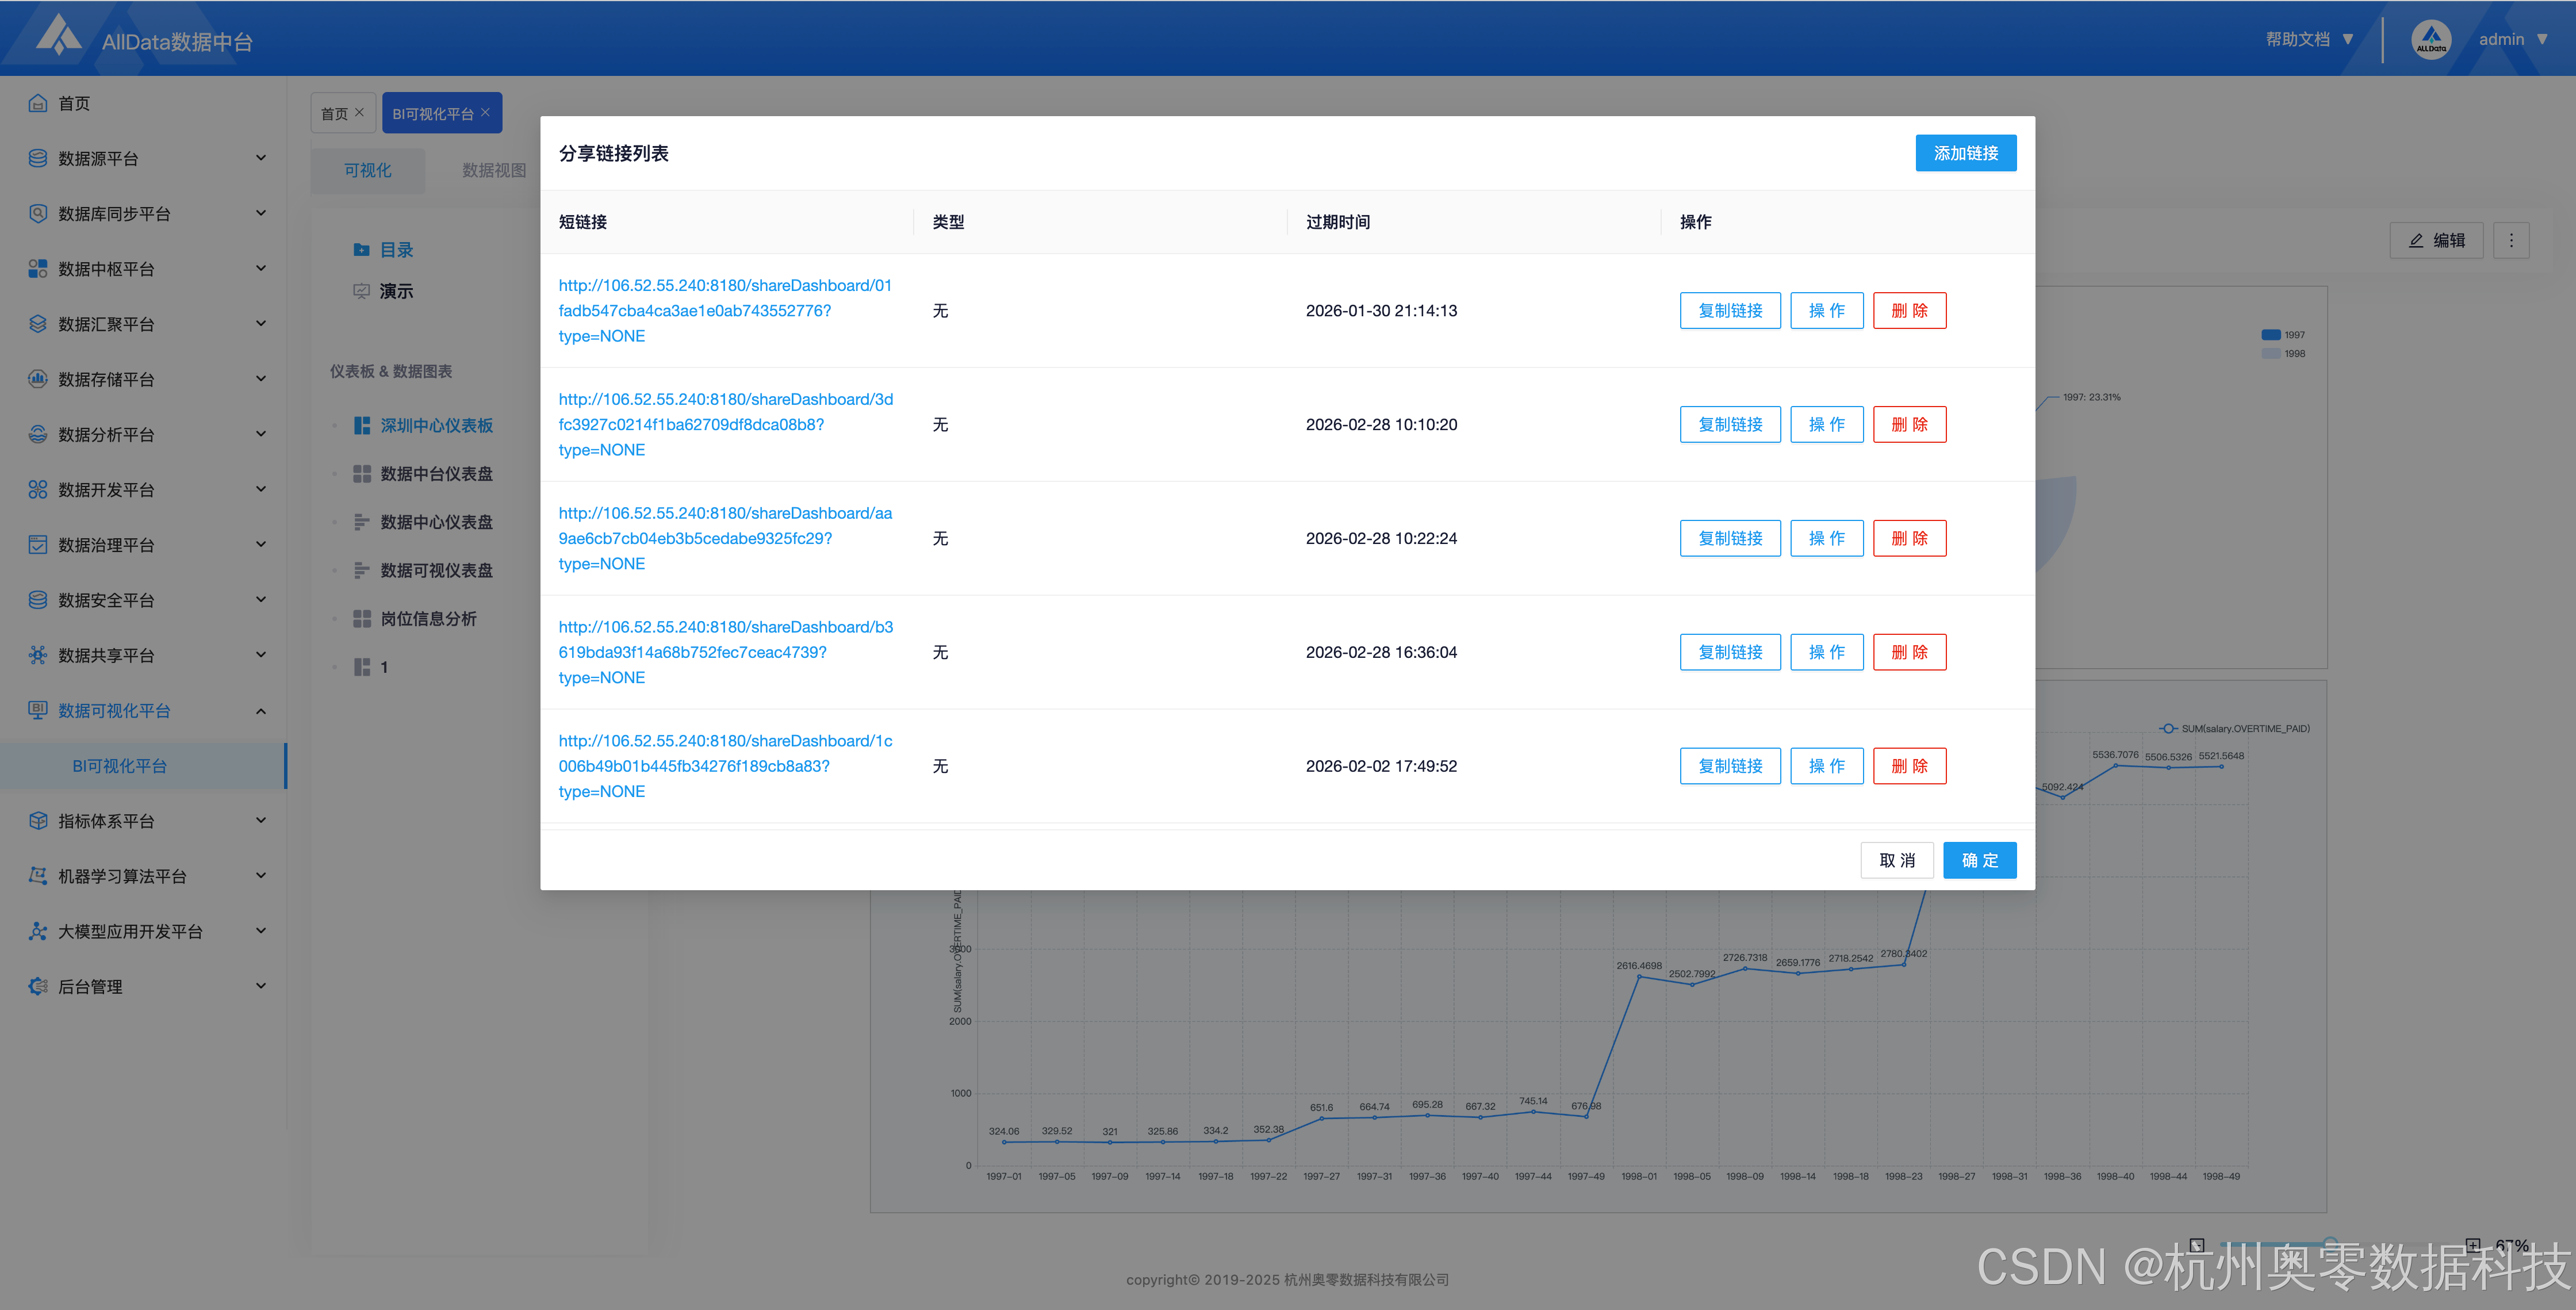This screenshot has height=1310, width=2576.
Task: Click the 演示 presentation icon
Action: (x=361, y=291)
